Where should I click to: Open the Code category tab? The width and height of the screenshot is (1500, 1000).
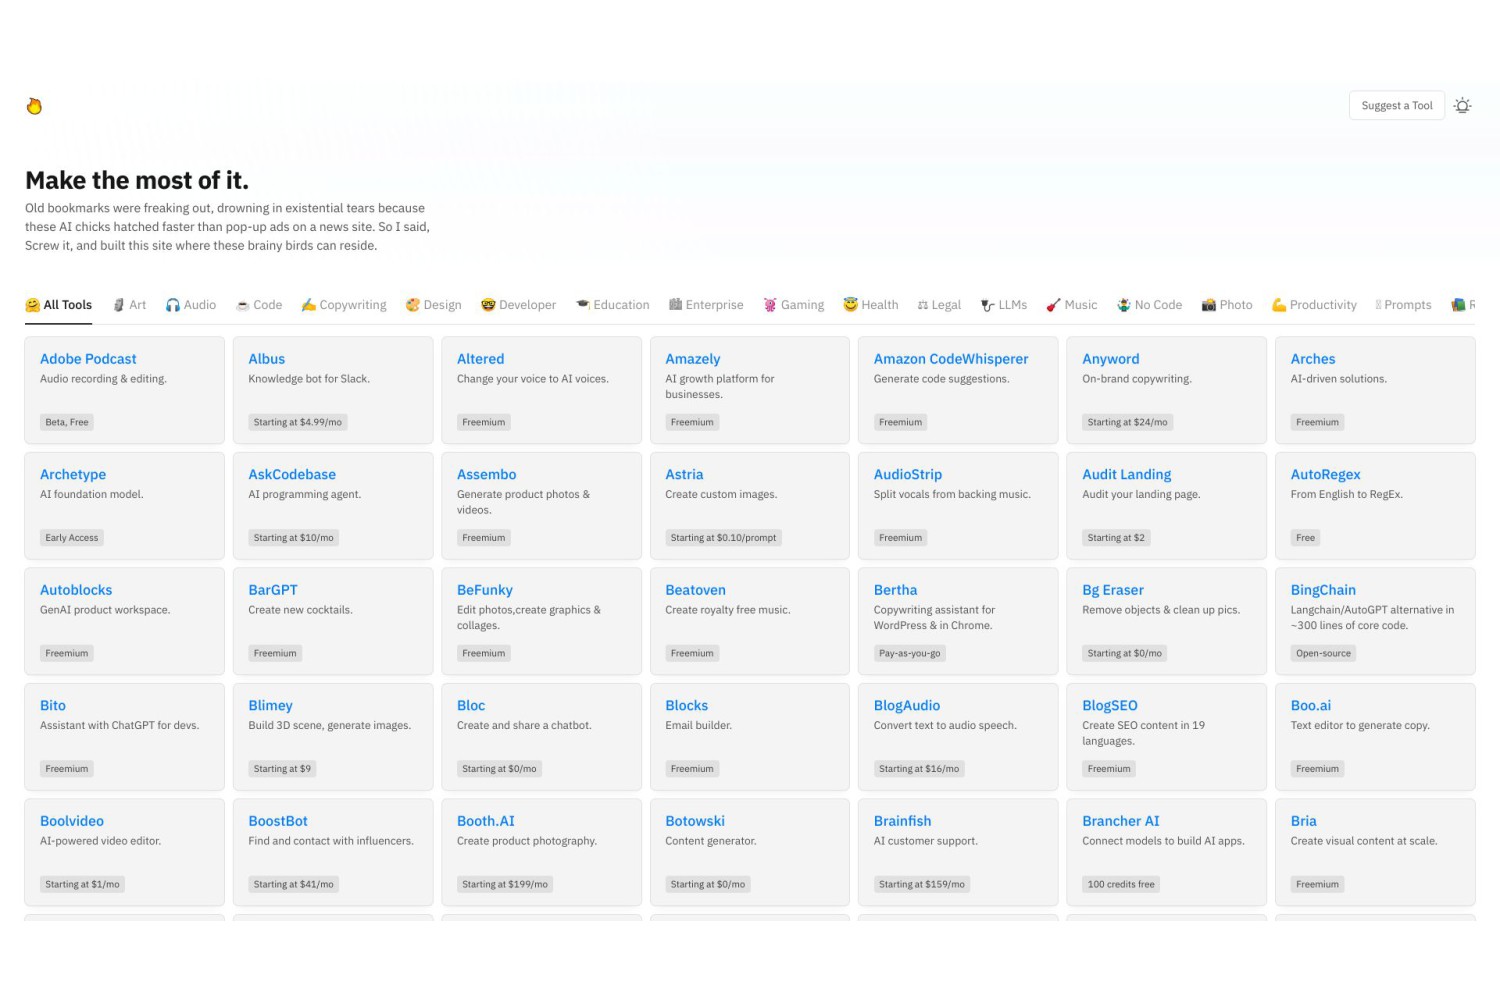point(259,305)
